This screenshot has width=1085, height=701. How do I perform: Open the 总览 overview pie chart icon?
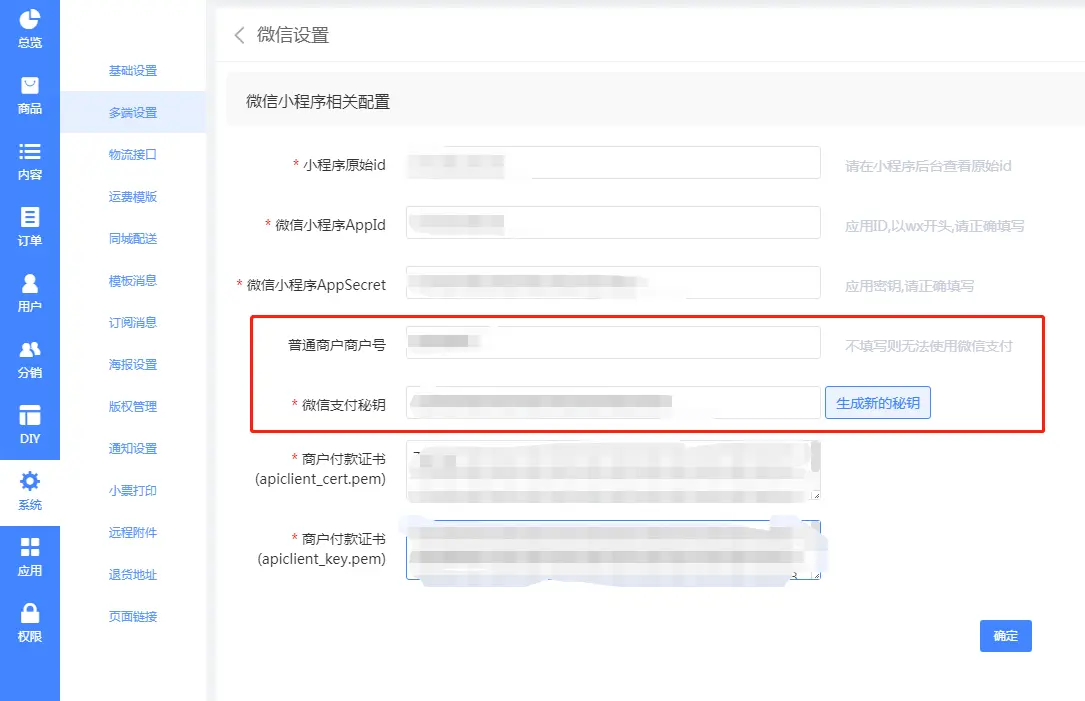click(x=30, y=20)
